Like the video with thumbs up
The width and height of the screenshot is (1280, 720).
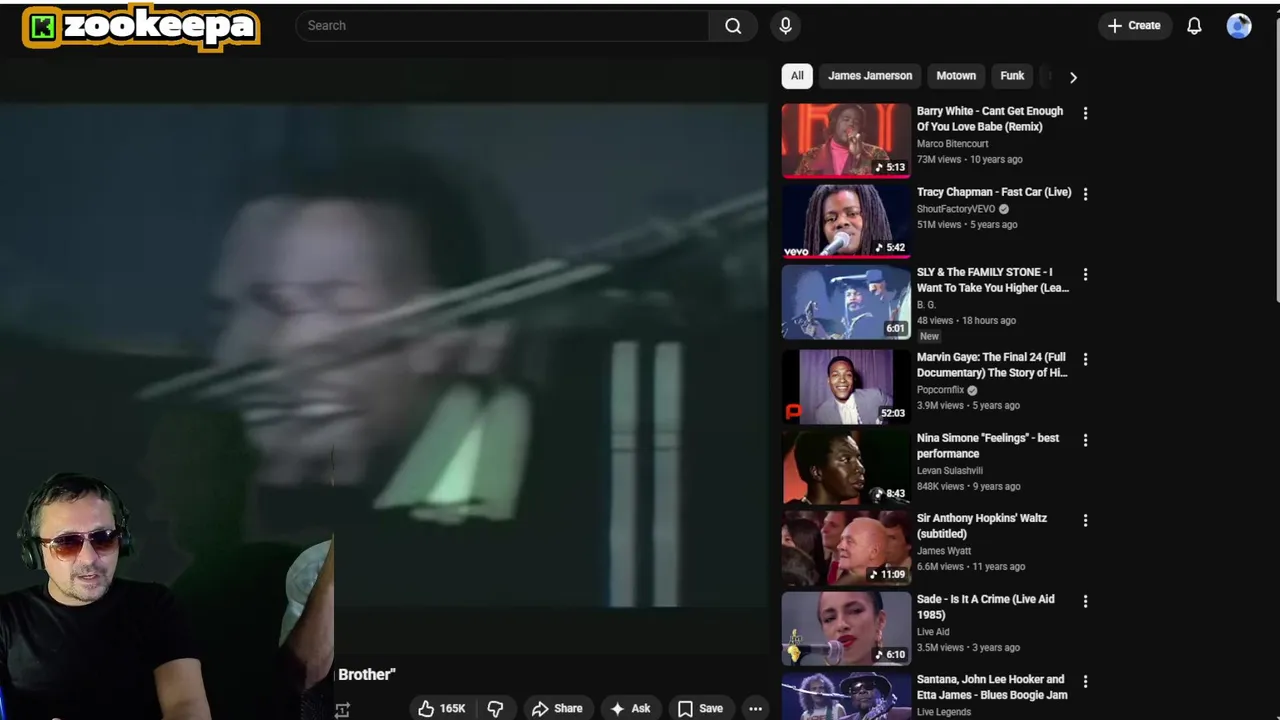(441, 708)
